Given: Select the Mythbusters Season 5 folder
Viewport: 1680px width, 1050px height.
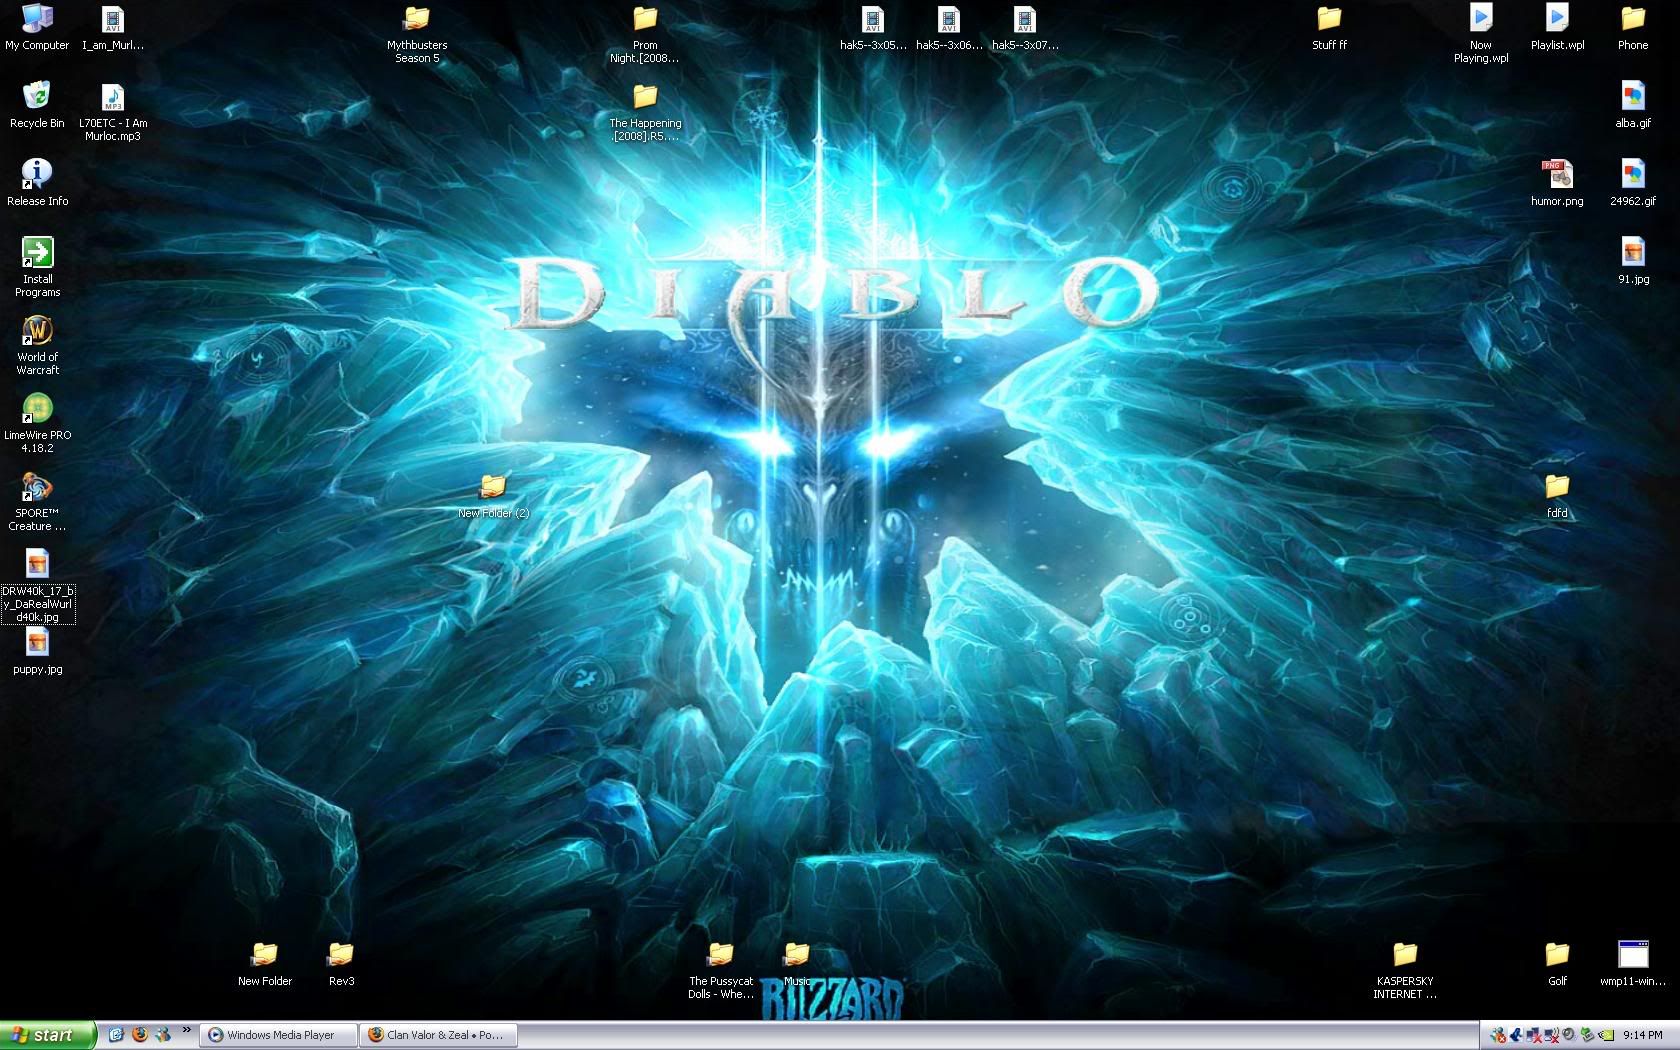Looking at the screenshot, I should pyautogui.click(x=417, y=33).
